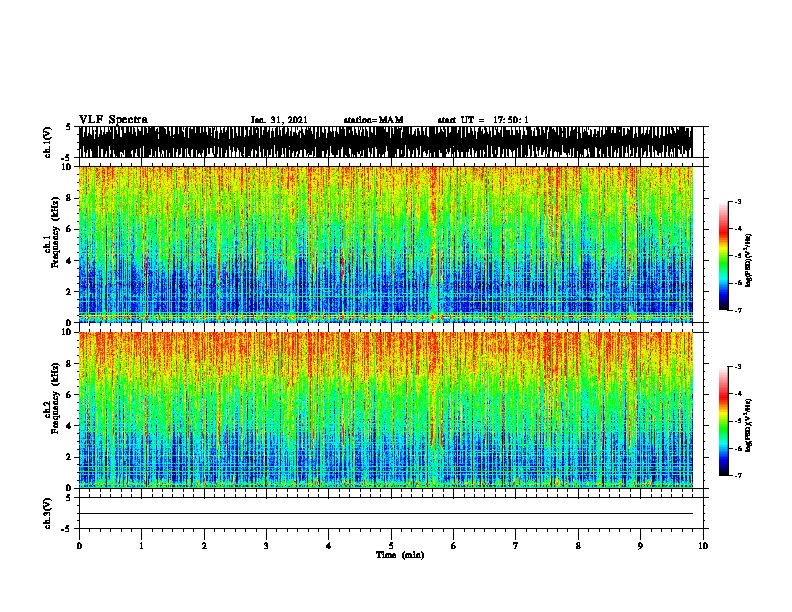Click the "8" tick on ch.1 frequency axis

coord(69,198)
